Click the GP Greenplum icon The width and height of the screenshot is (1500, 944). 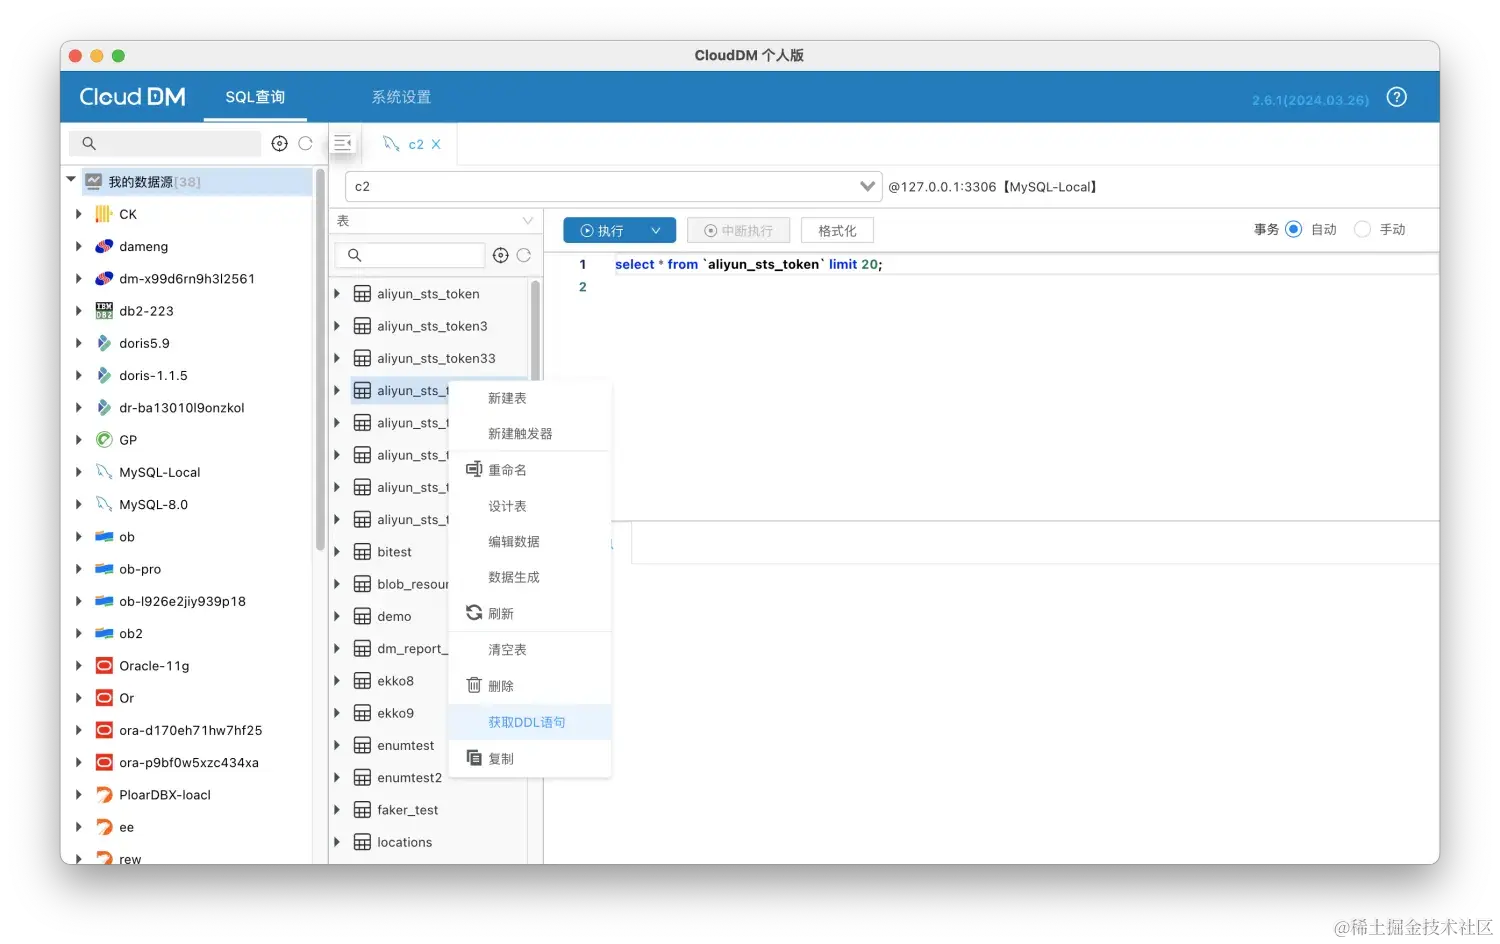(x=104, y=440)
